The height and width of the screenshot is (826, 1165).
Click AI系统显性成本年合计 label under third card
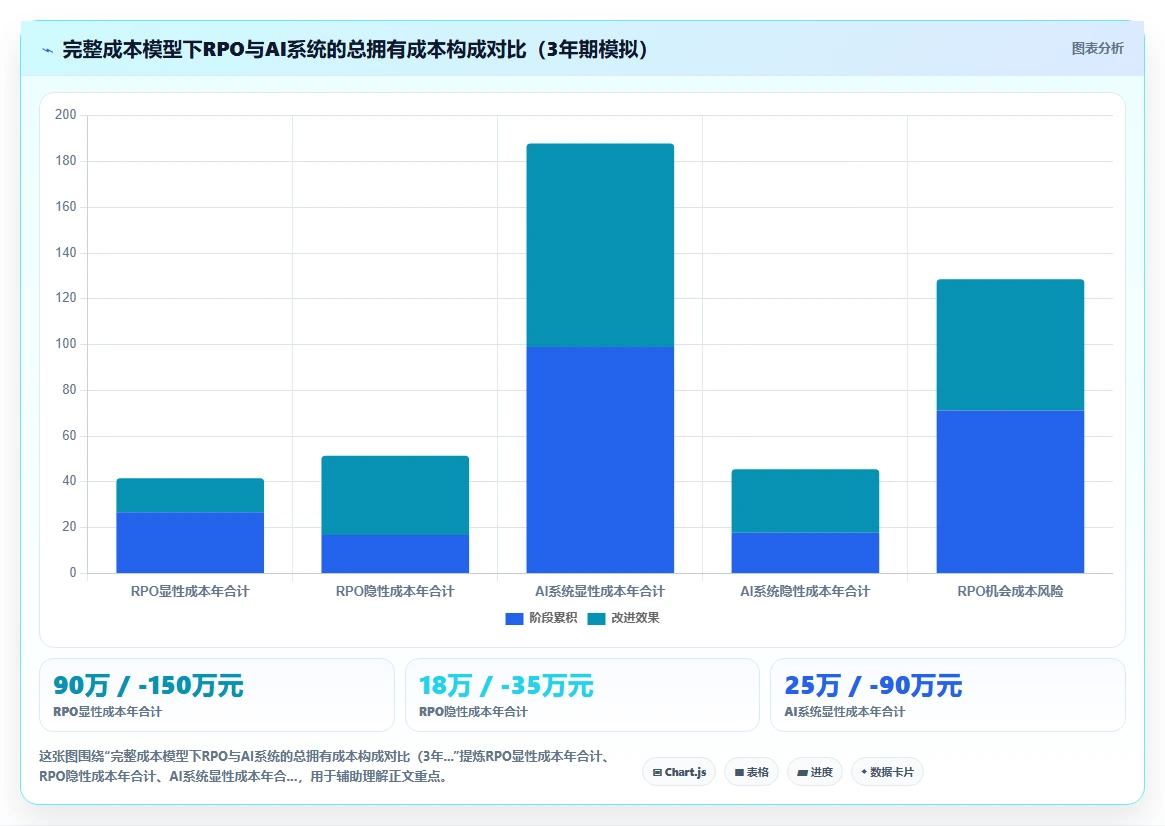[845, 712]
